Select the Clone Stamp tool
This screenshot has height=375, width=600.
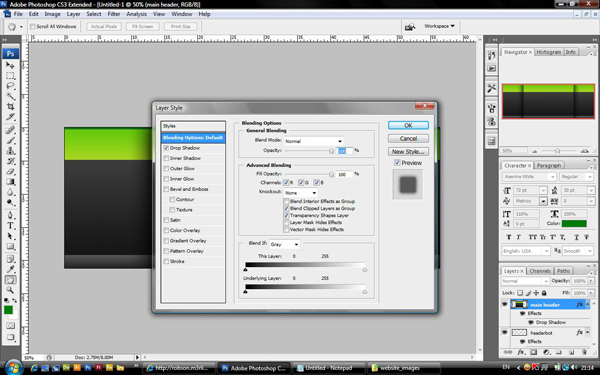click(10, 151)
